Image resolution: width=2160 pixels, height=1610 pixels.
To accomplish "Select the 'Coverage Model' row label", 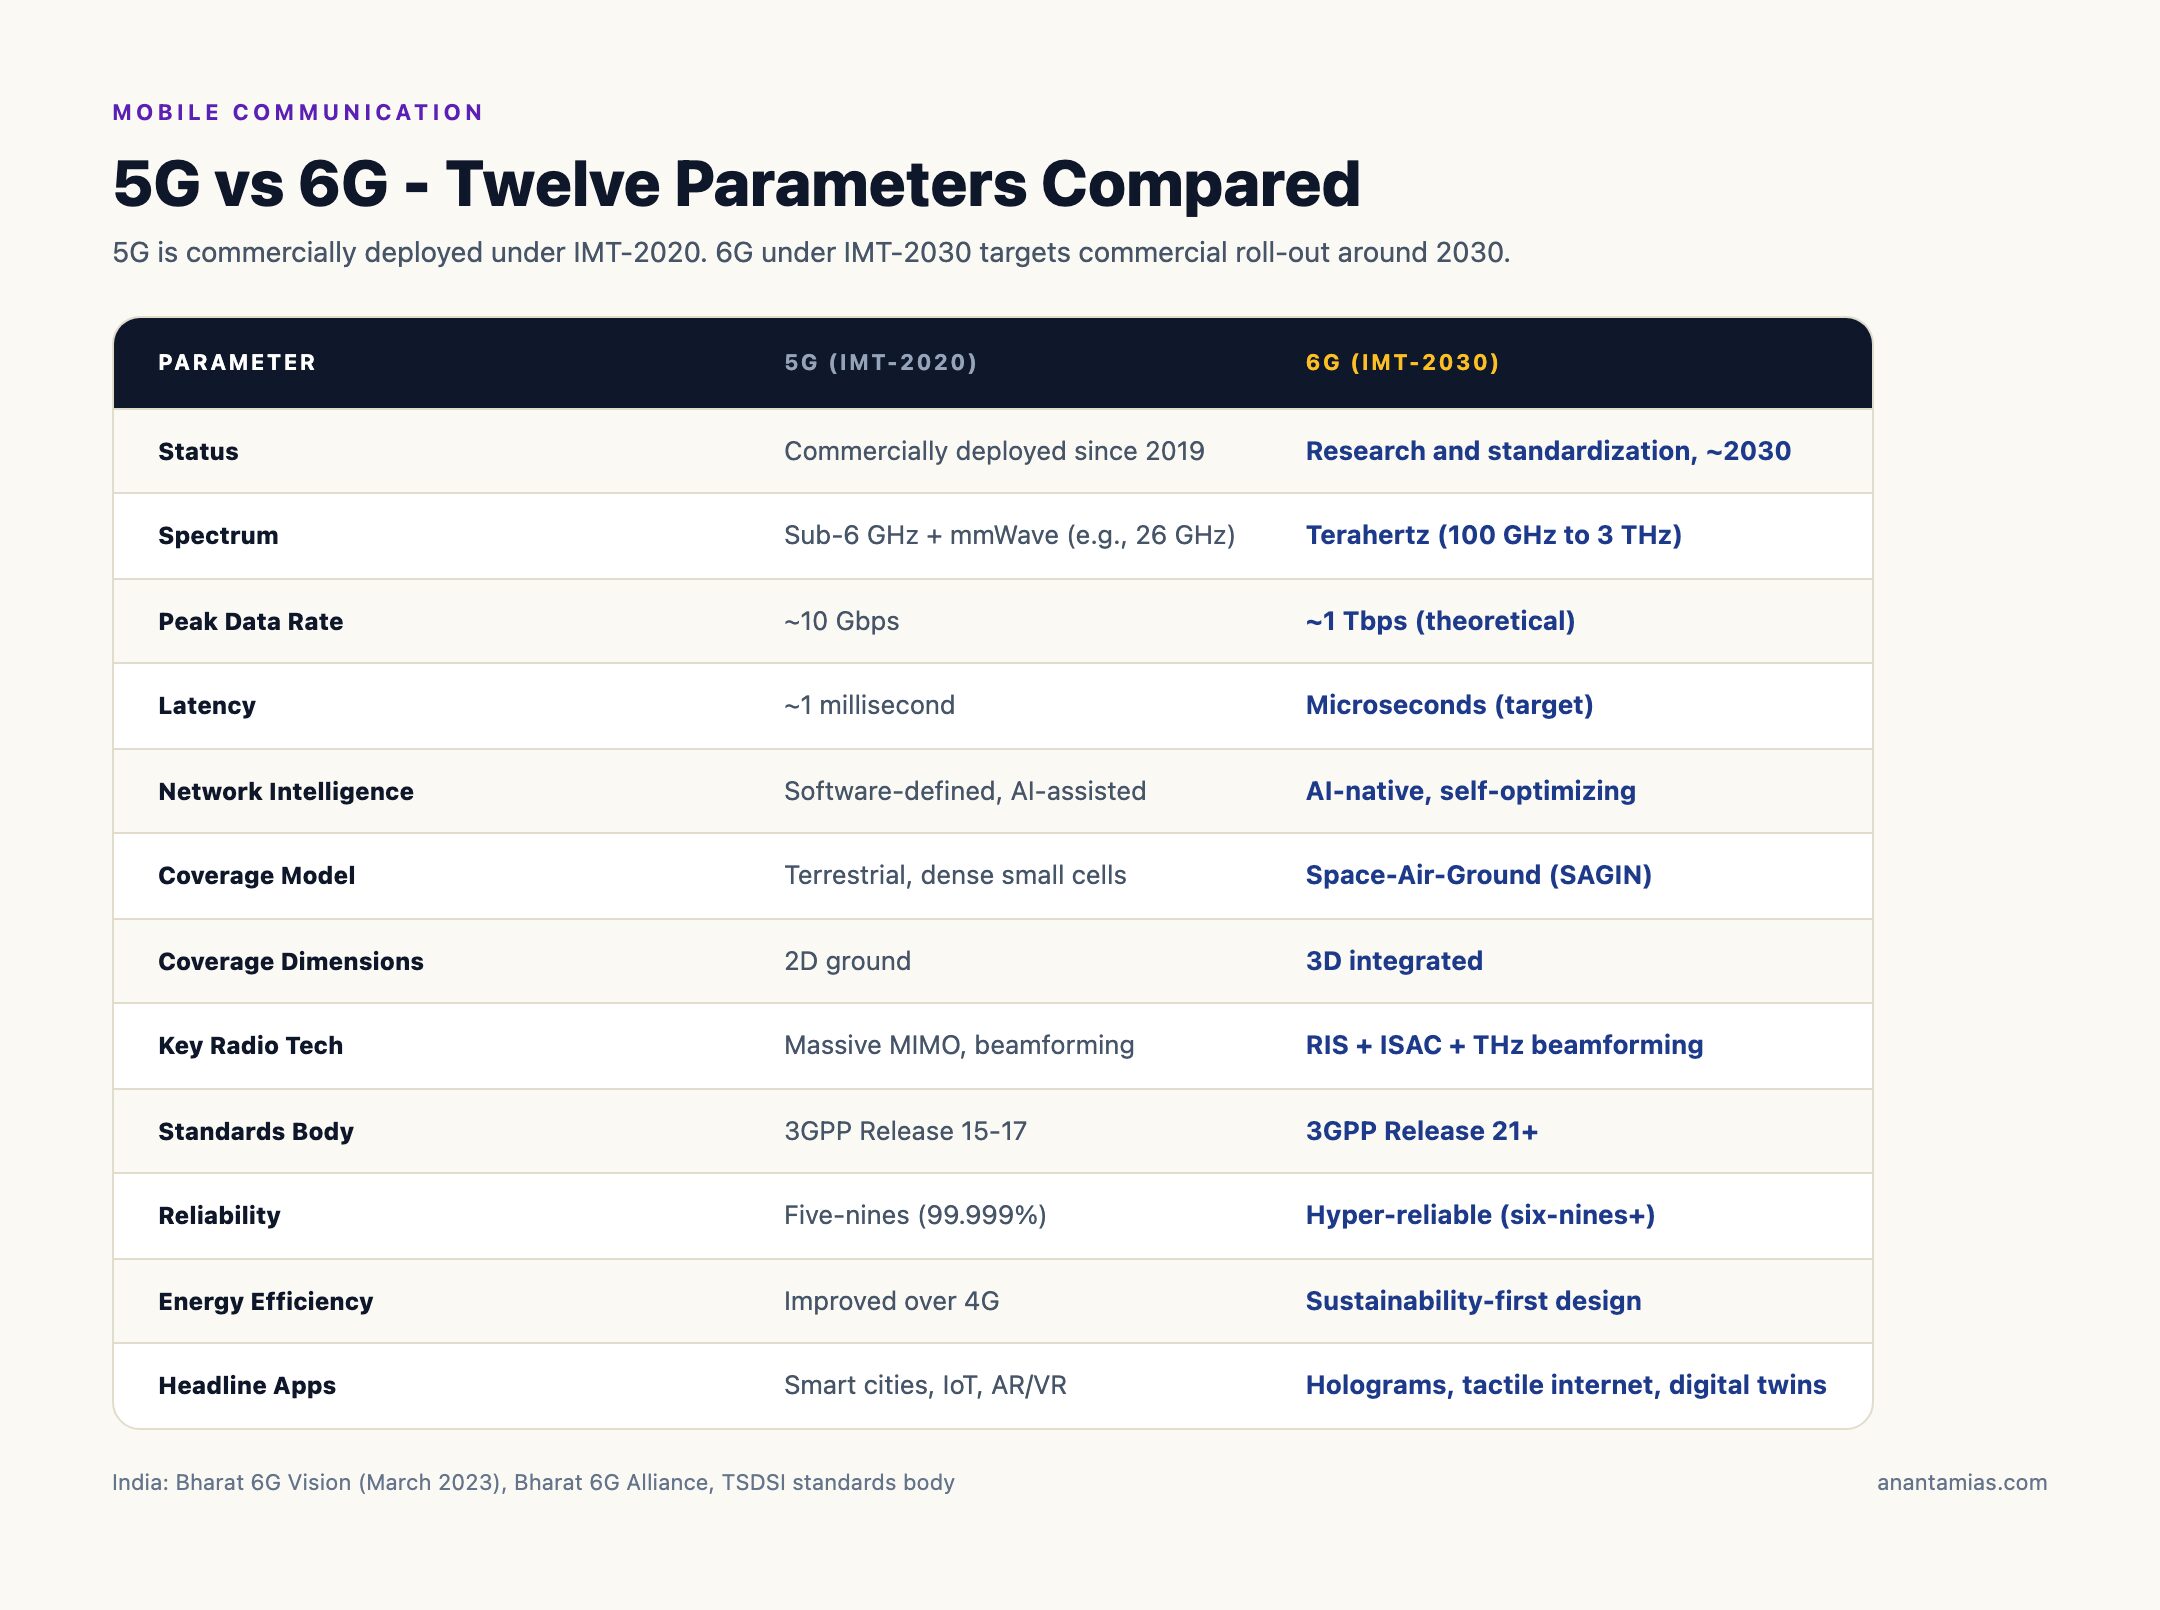I will click(257, 875).
